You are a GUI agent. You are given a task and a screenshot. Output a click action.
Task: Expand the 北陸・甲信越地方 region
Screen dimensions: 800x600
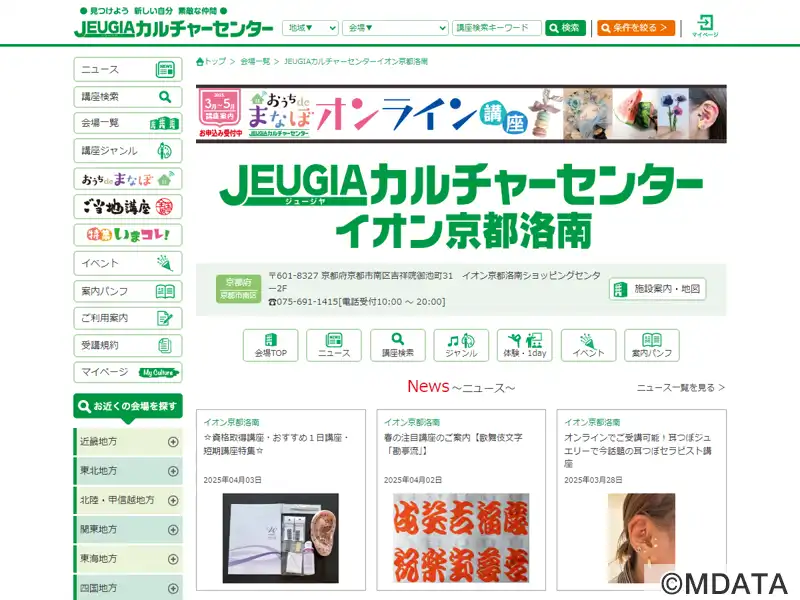point(128,500)
